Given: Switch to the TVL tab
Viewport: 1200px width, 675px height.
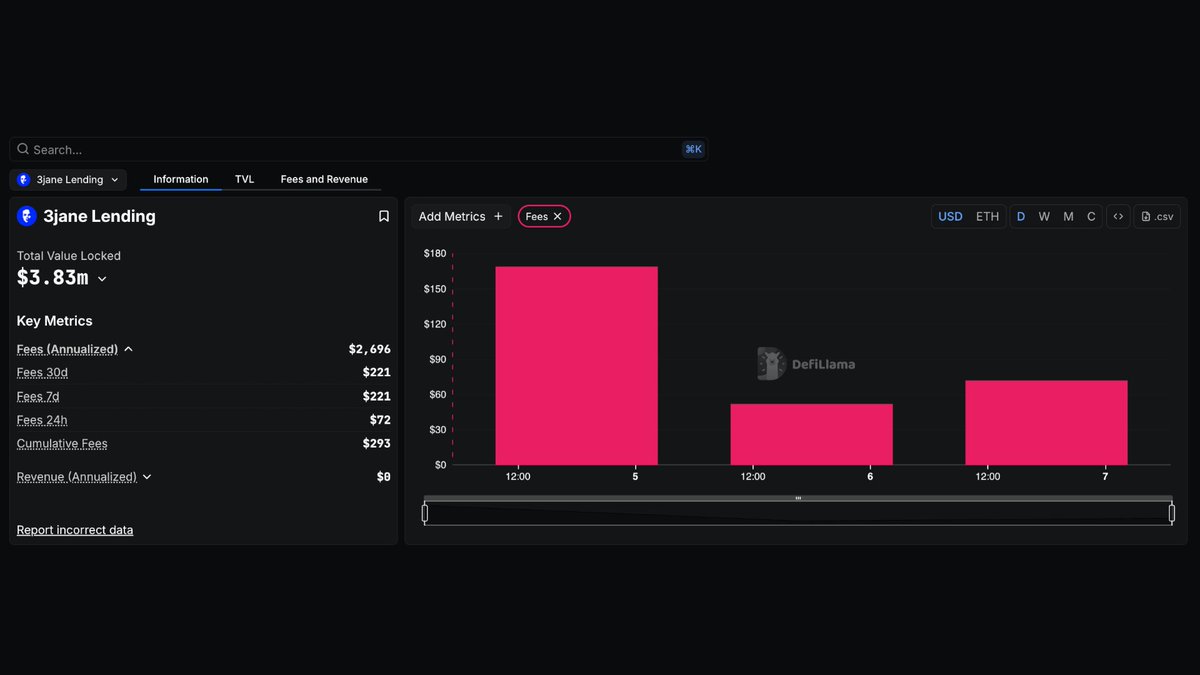Looking at the screenshot, I should coord(245,179).
